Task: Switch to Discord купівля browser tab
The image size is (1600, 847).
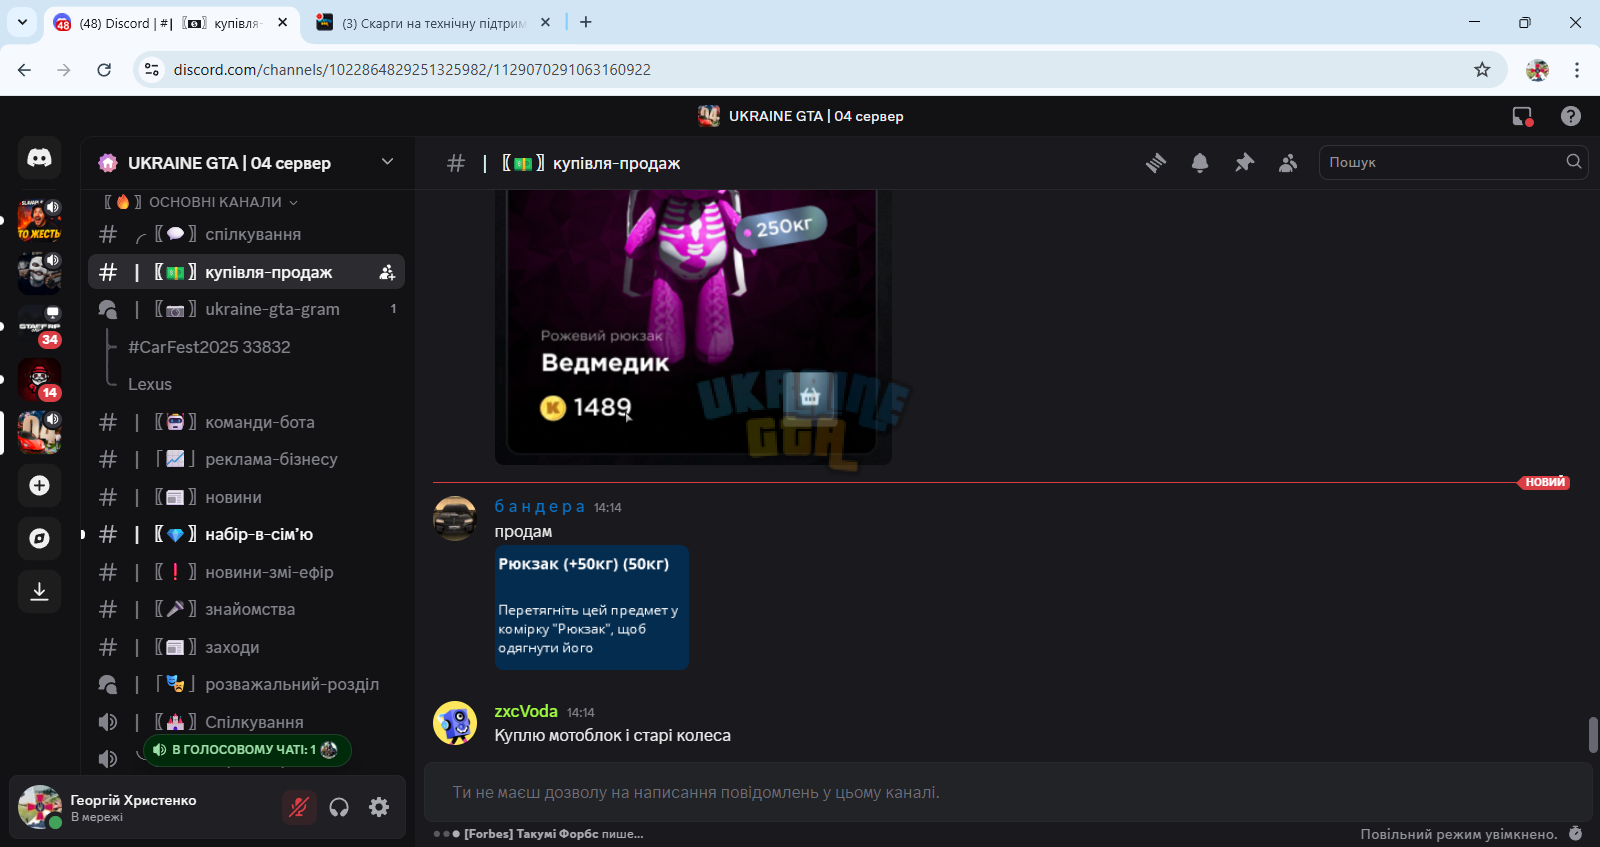Action: click(170, 23)
